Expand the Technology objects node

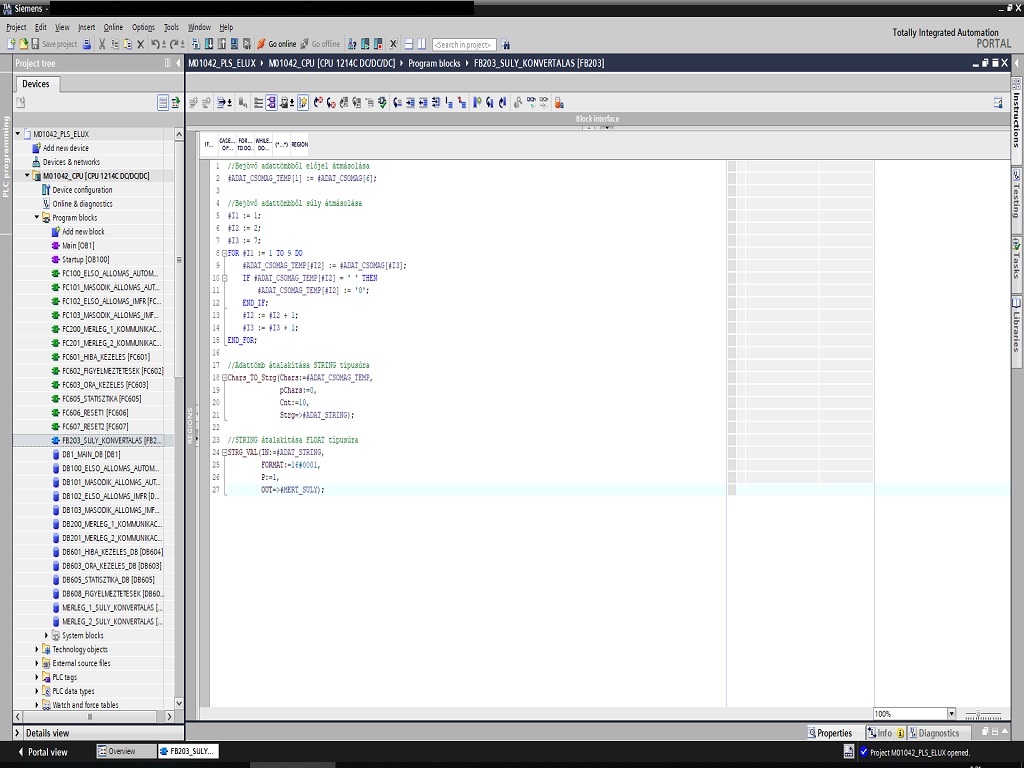coord(37,649)
